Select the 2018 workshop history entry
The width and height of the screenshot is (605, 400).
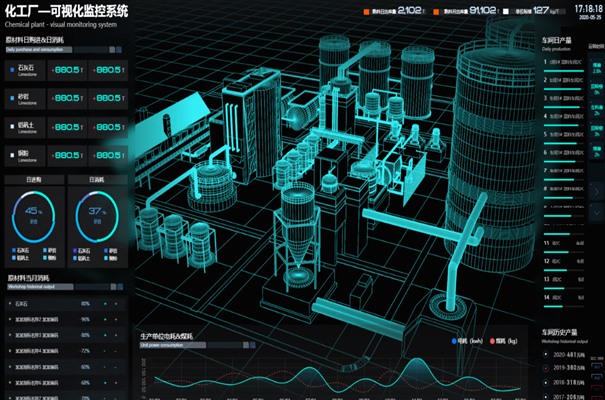[x=564, y=382]
